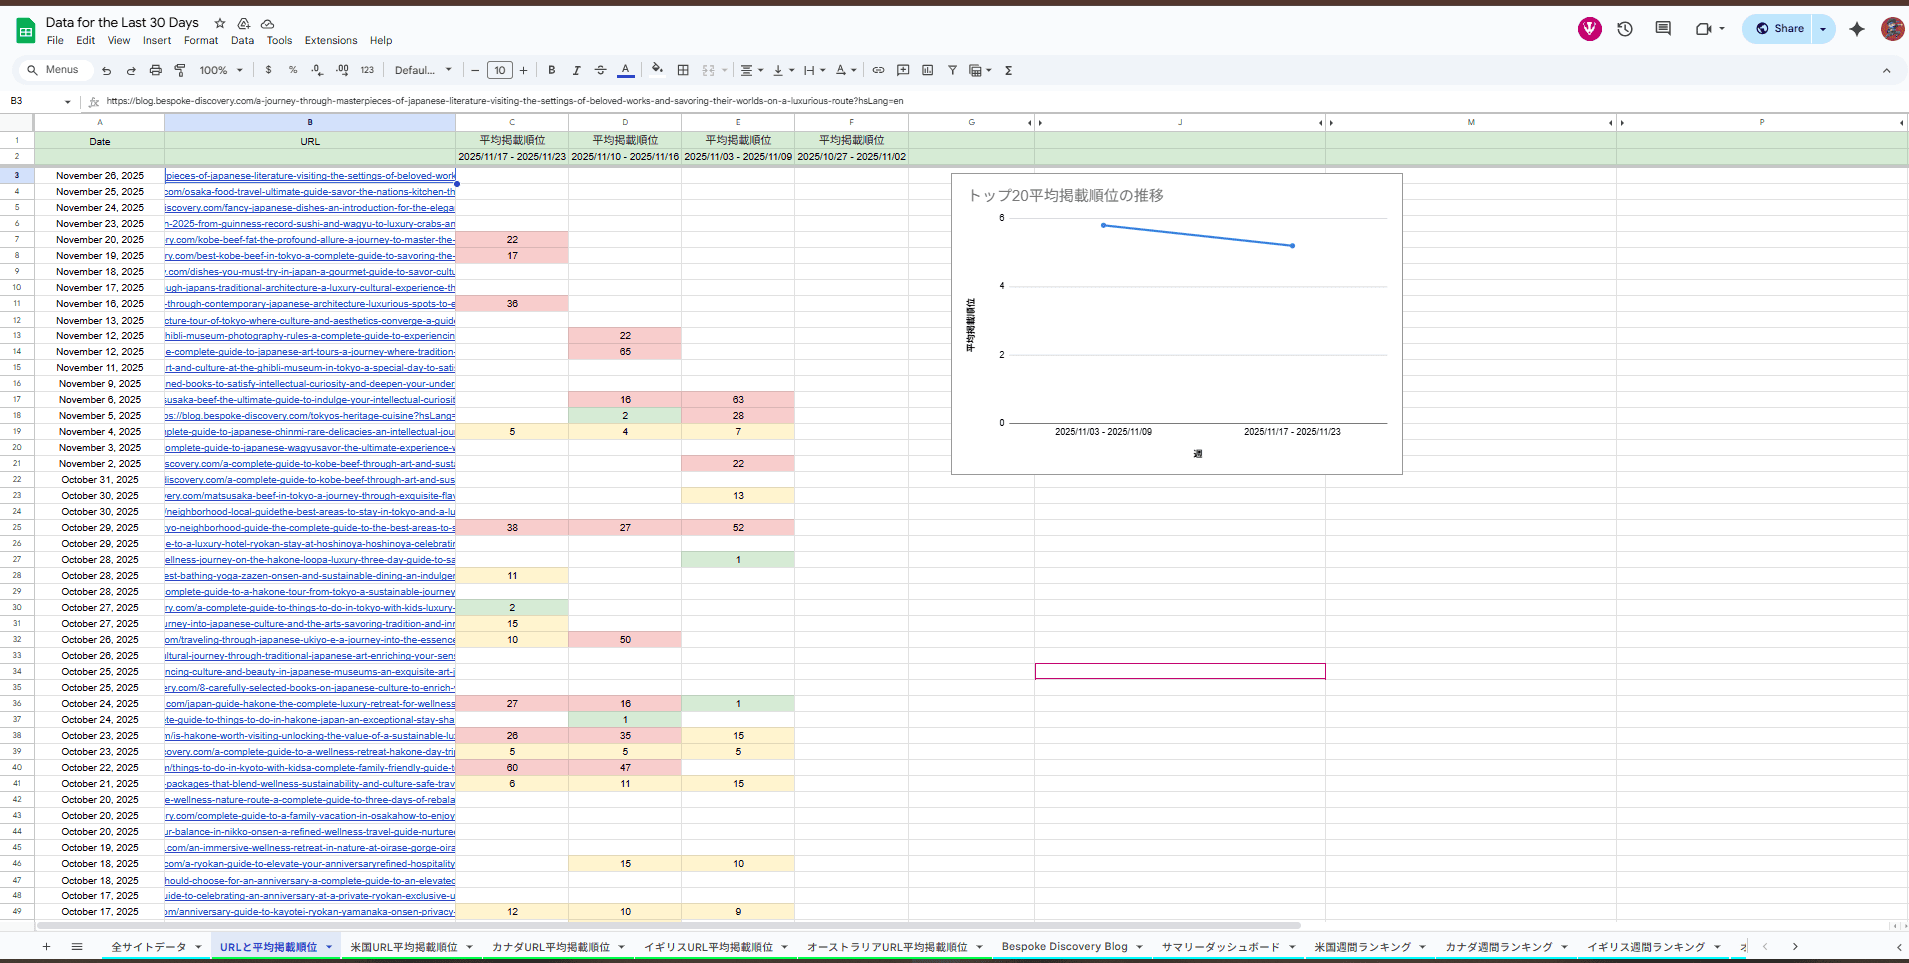
Task: Open the All sheets list button
Action: click(77, 946)
